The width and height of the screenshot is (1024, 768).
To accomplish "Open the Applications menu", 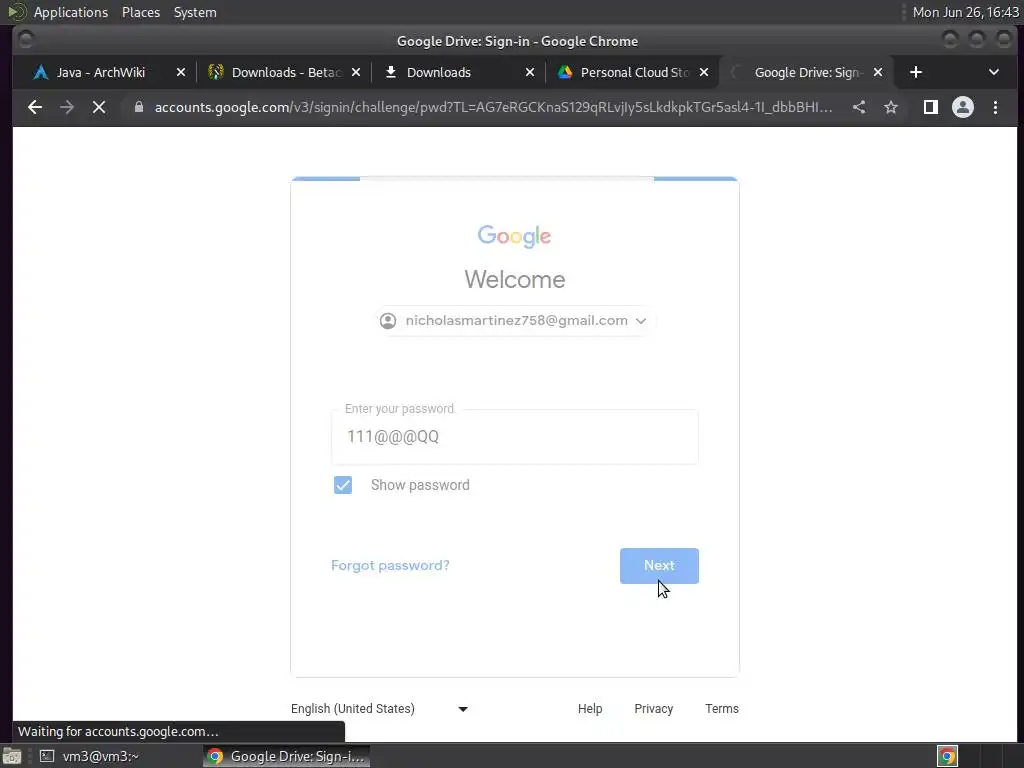I will 71,12.
